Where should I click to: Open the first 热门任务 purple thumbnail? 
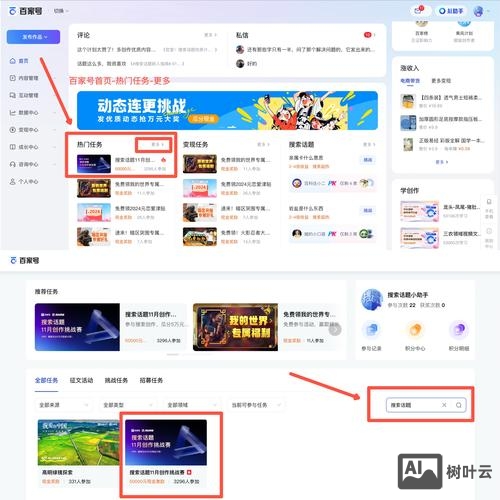pyautogui.click(x=94, y=164)
